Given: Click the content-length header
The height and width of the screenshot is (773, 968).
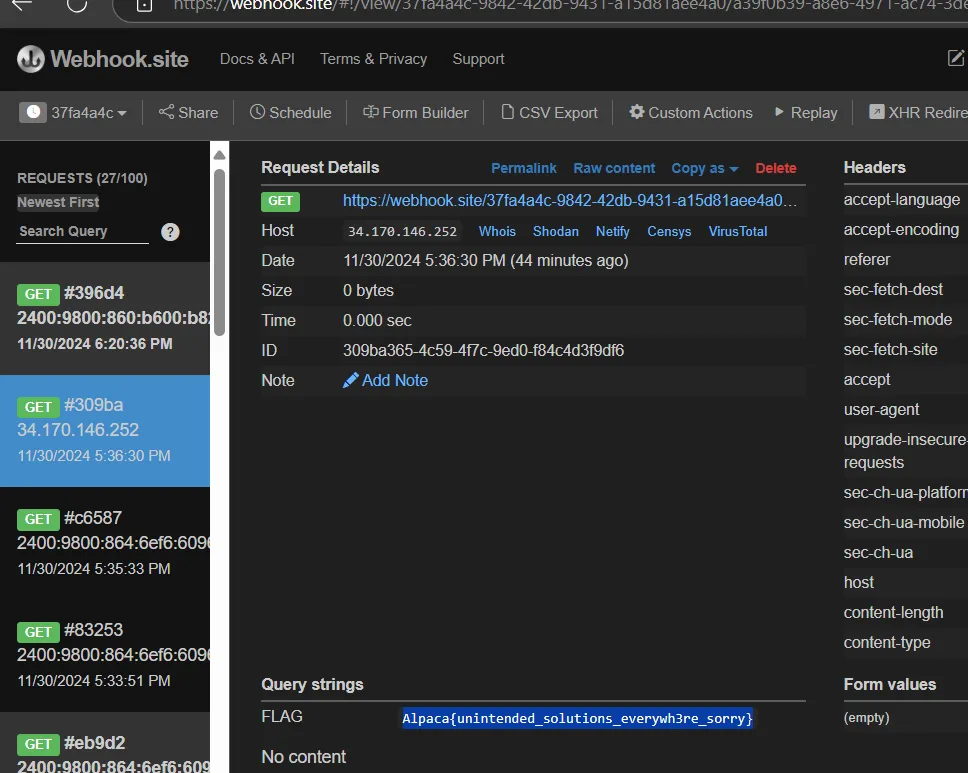Looking at the screenshot, I should pyautogui.click(x=893, y=612).
